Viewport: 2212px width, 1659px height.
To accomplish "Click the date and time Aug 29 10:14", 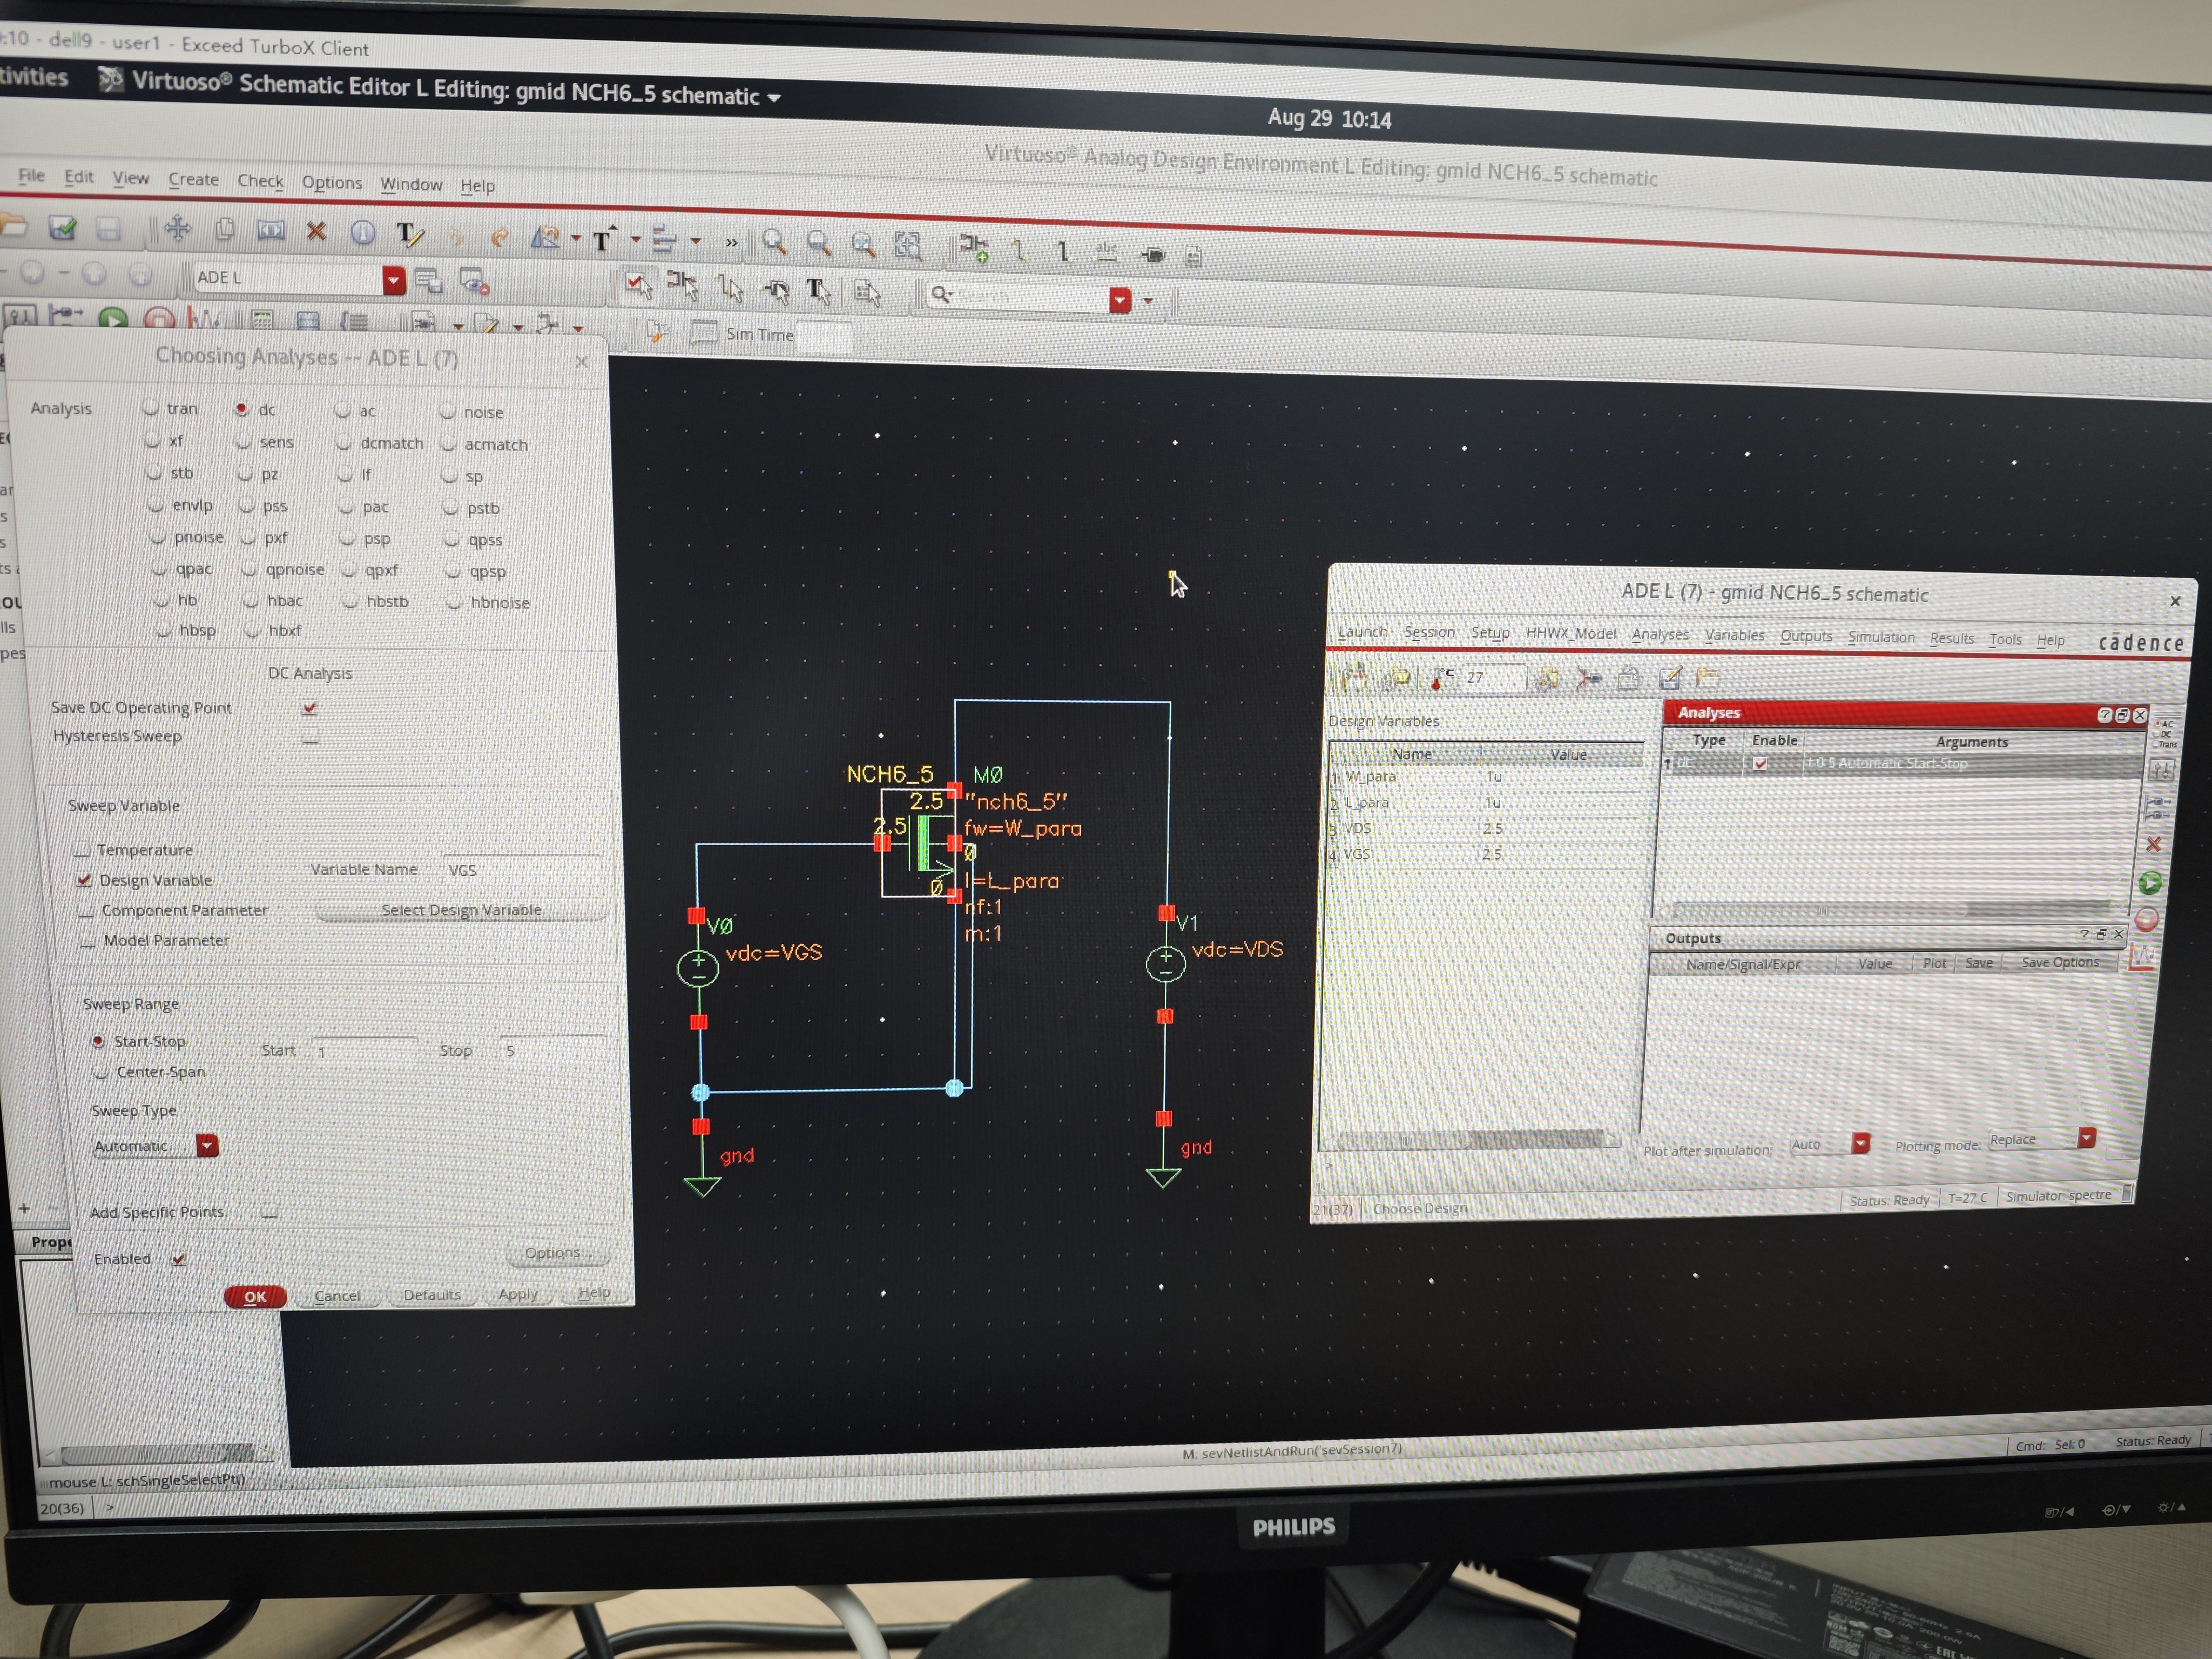I will (1329, 119).
